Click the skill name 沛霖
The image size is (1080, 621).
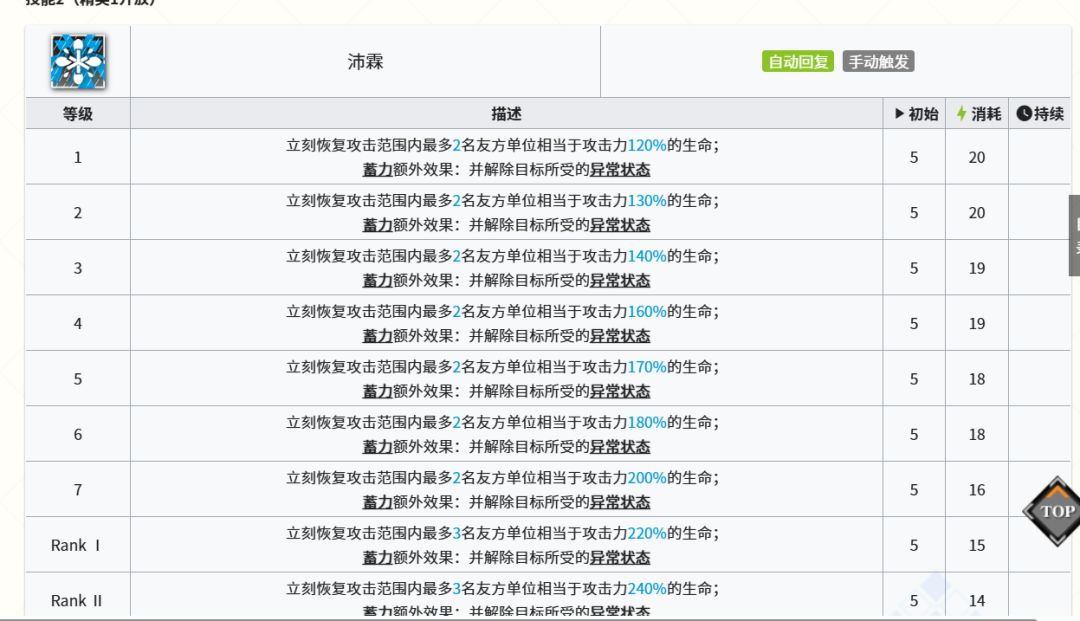point(365,62)
